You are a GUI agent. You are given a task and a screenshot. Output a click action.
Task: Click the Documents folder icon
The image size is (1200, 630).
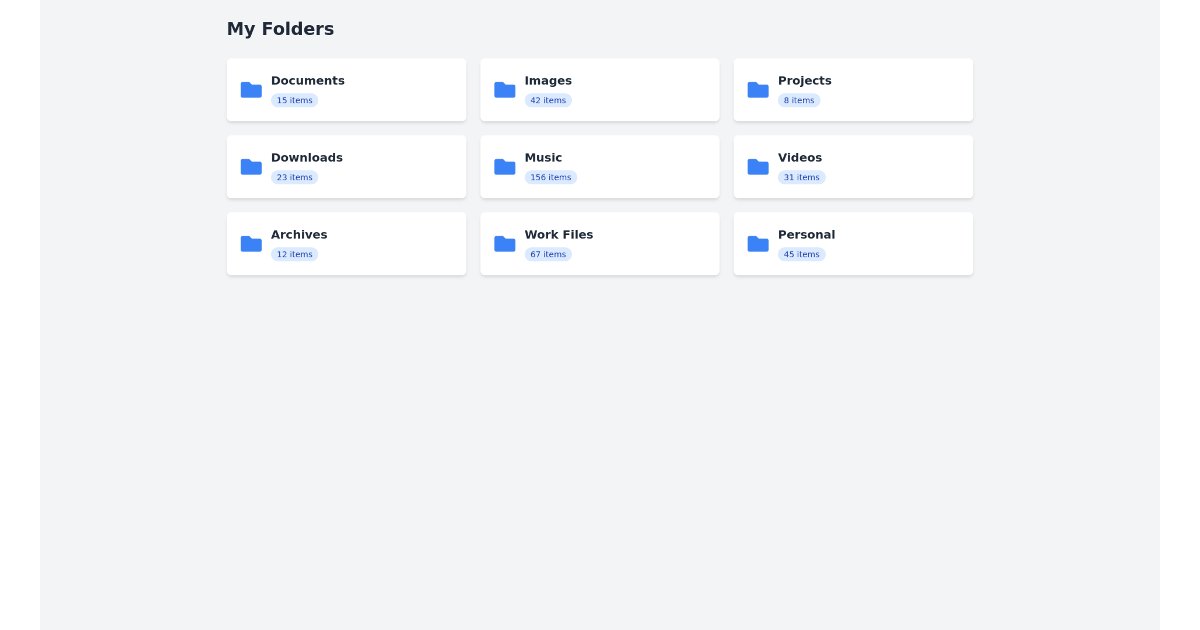251,90
